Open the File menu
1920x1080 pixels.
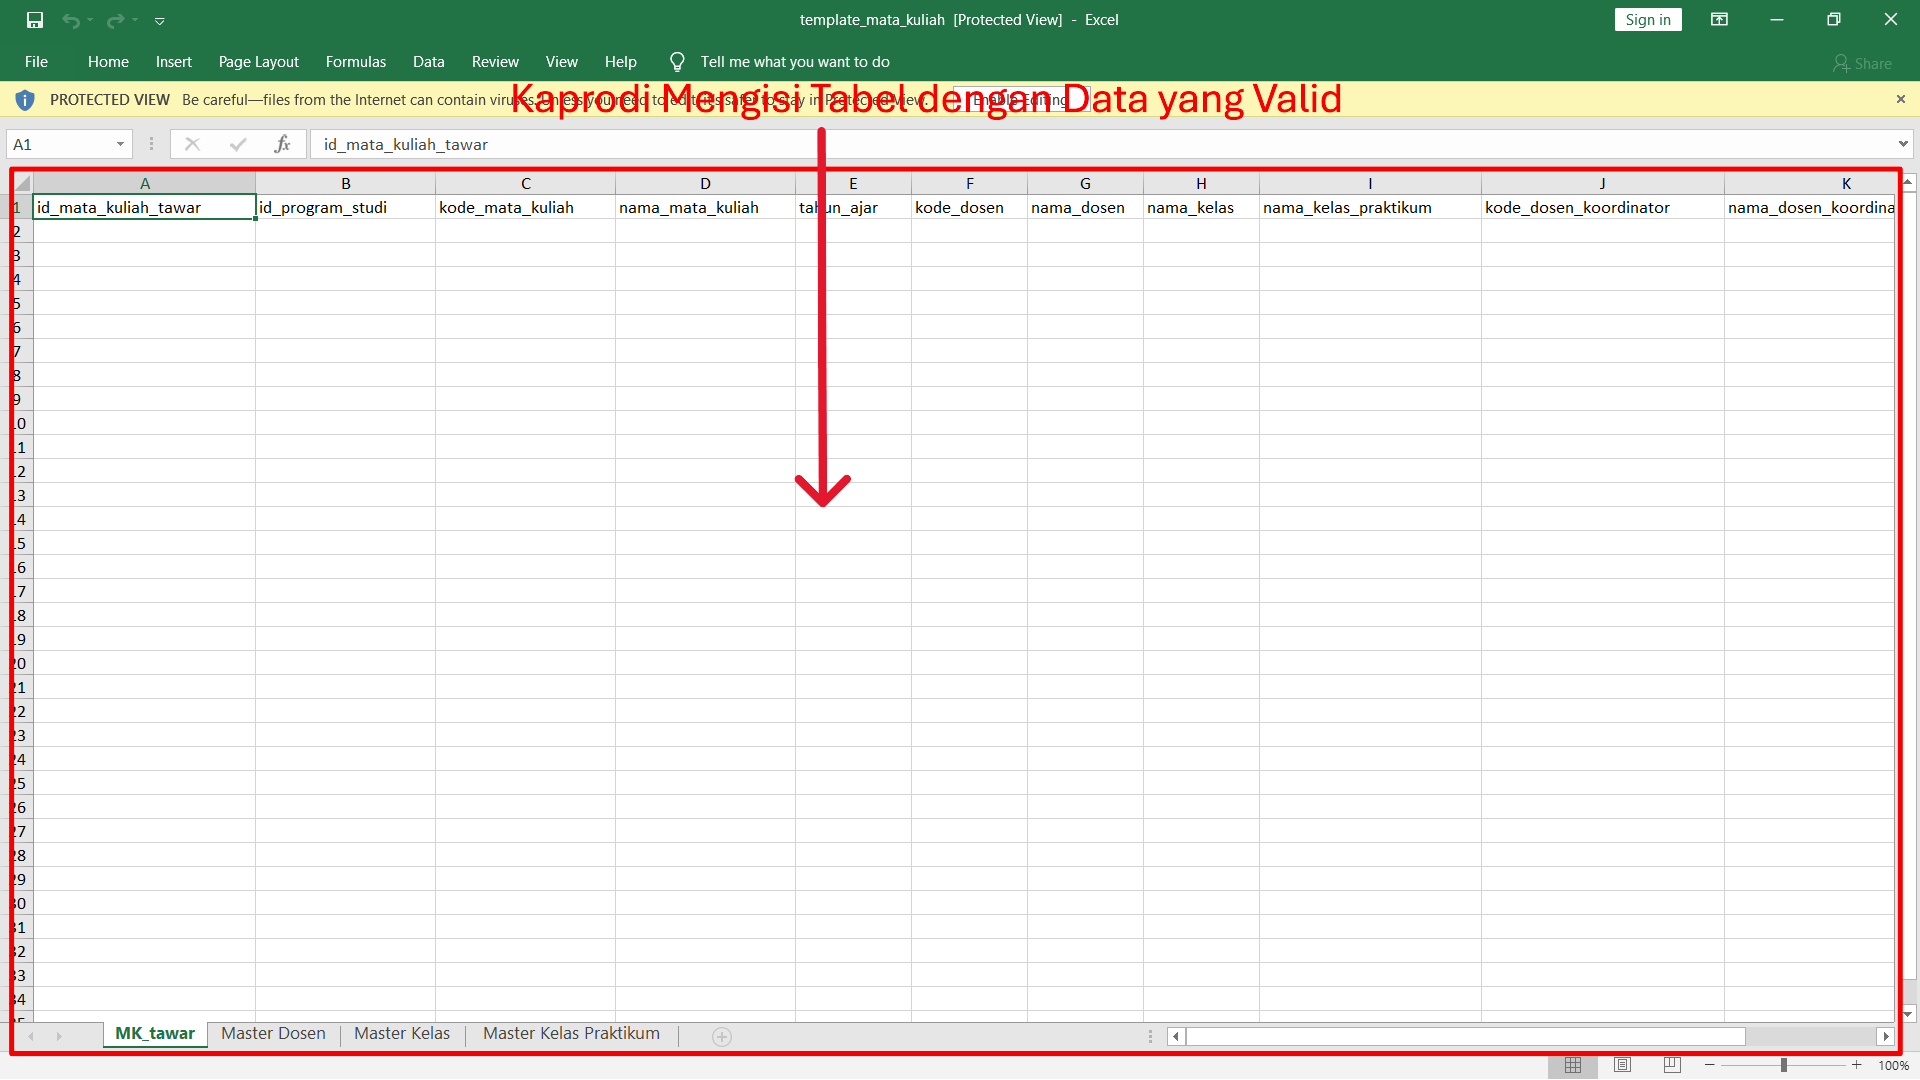pos(36,62)
